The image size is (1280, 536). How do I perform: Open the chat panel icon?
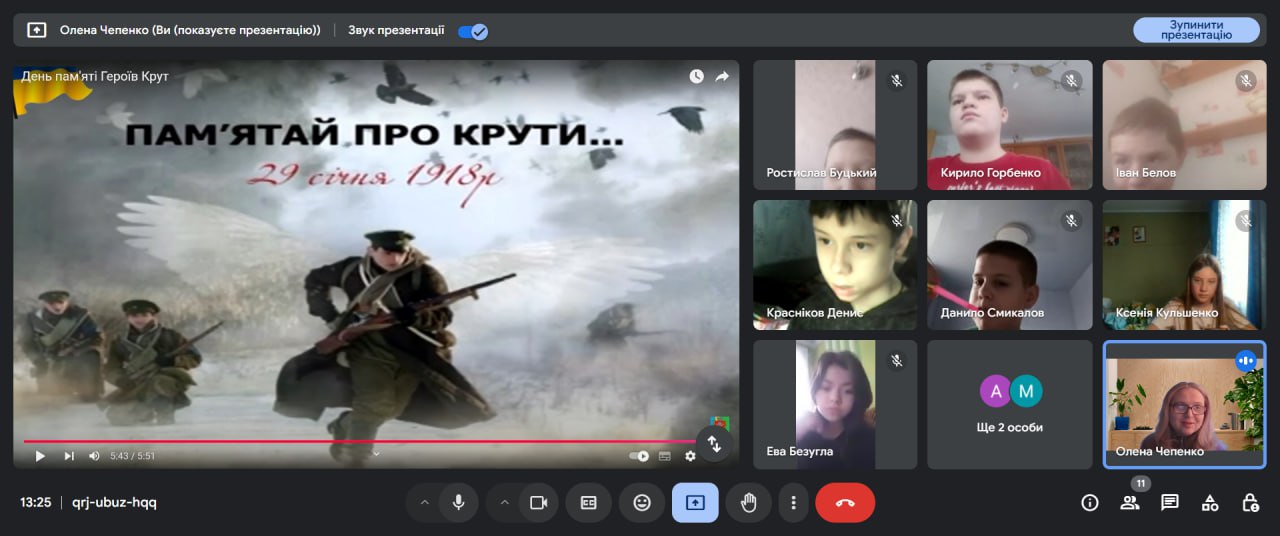pyautogui.click(x=1169, y=503)
